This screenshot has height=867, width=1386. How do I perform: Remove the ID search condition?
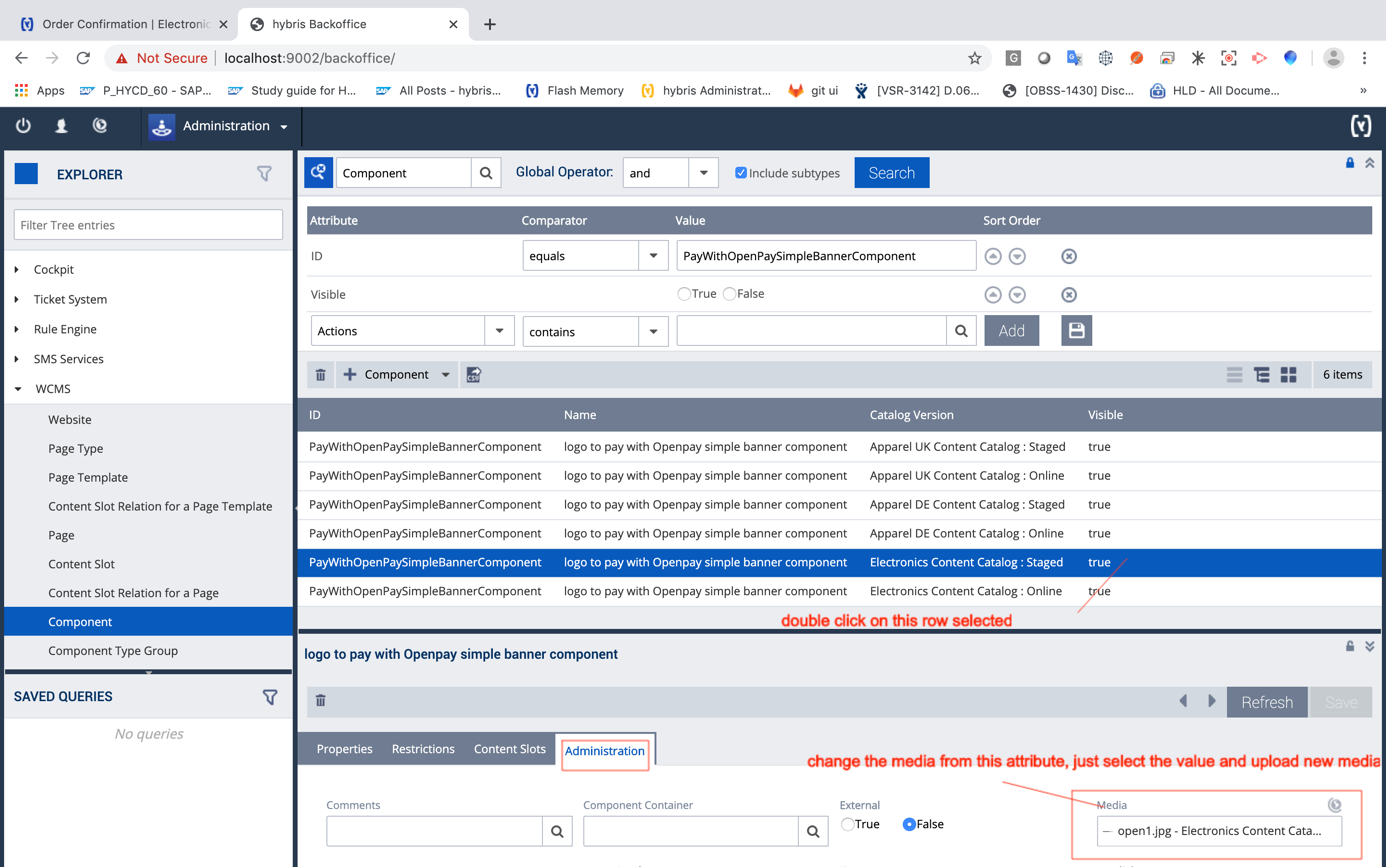point(1068,257)
